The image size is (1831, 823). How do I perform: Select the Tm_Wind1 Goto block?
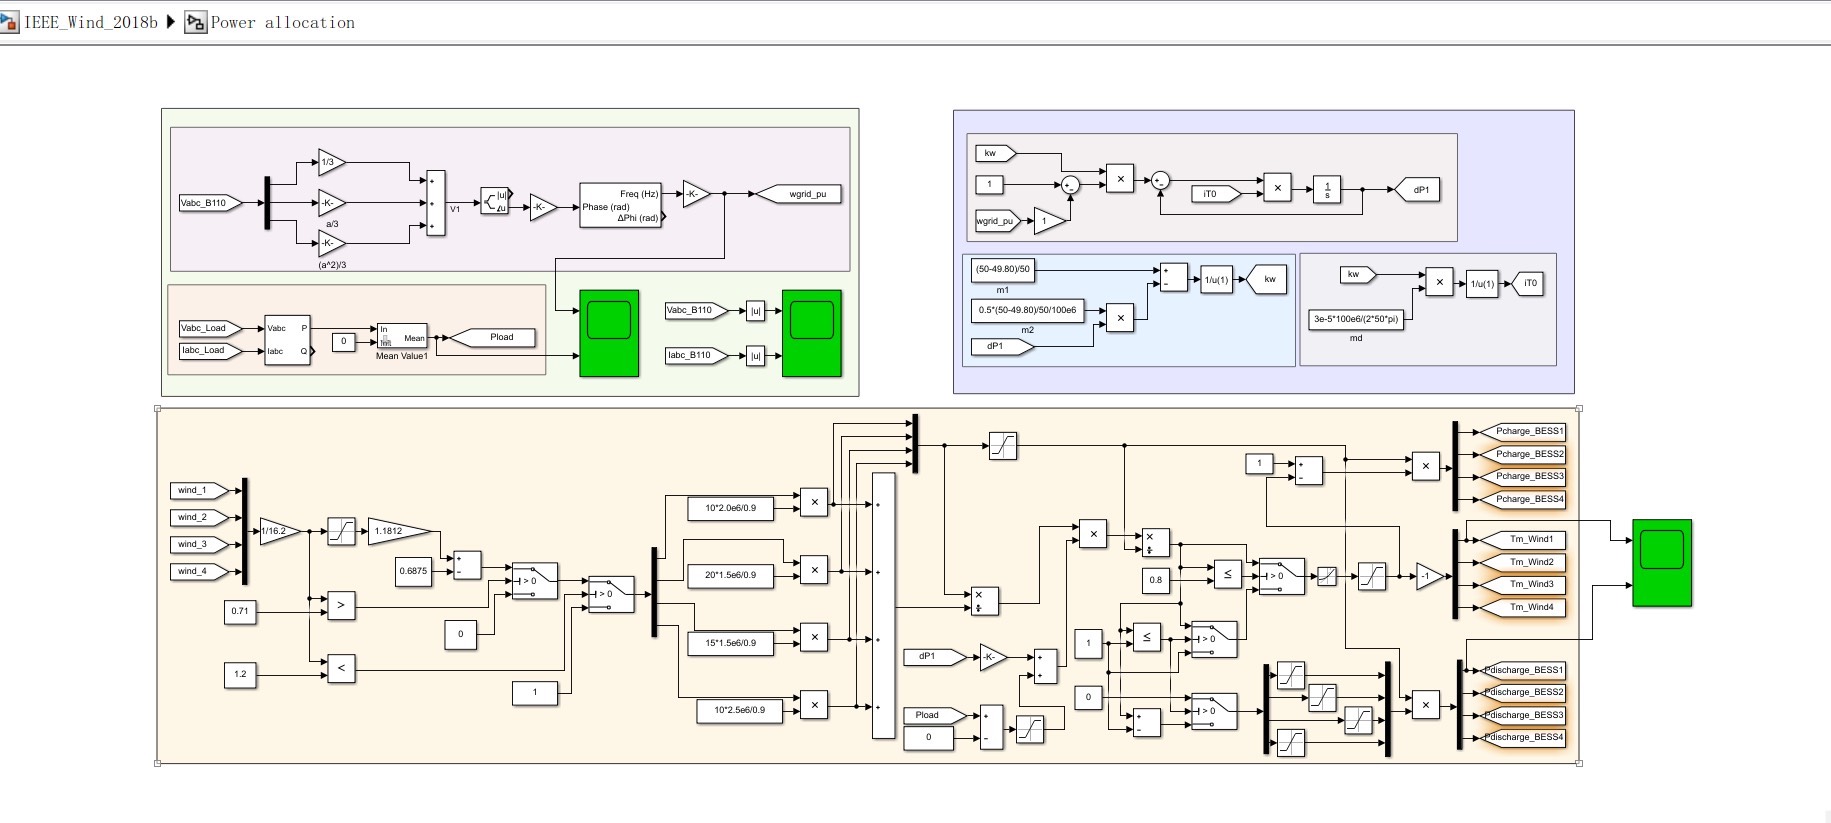(1522, 539)
